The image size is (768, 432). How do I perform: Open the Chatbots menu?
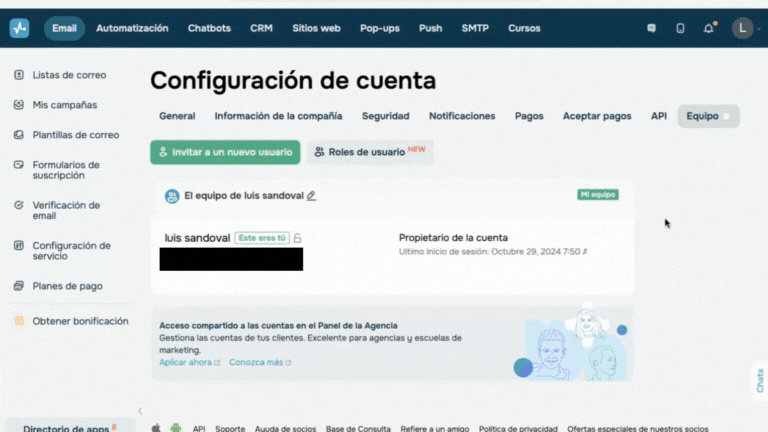click(209, 28)
